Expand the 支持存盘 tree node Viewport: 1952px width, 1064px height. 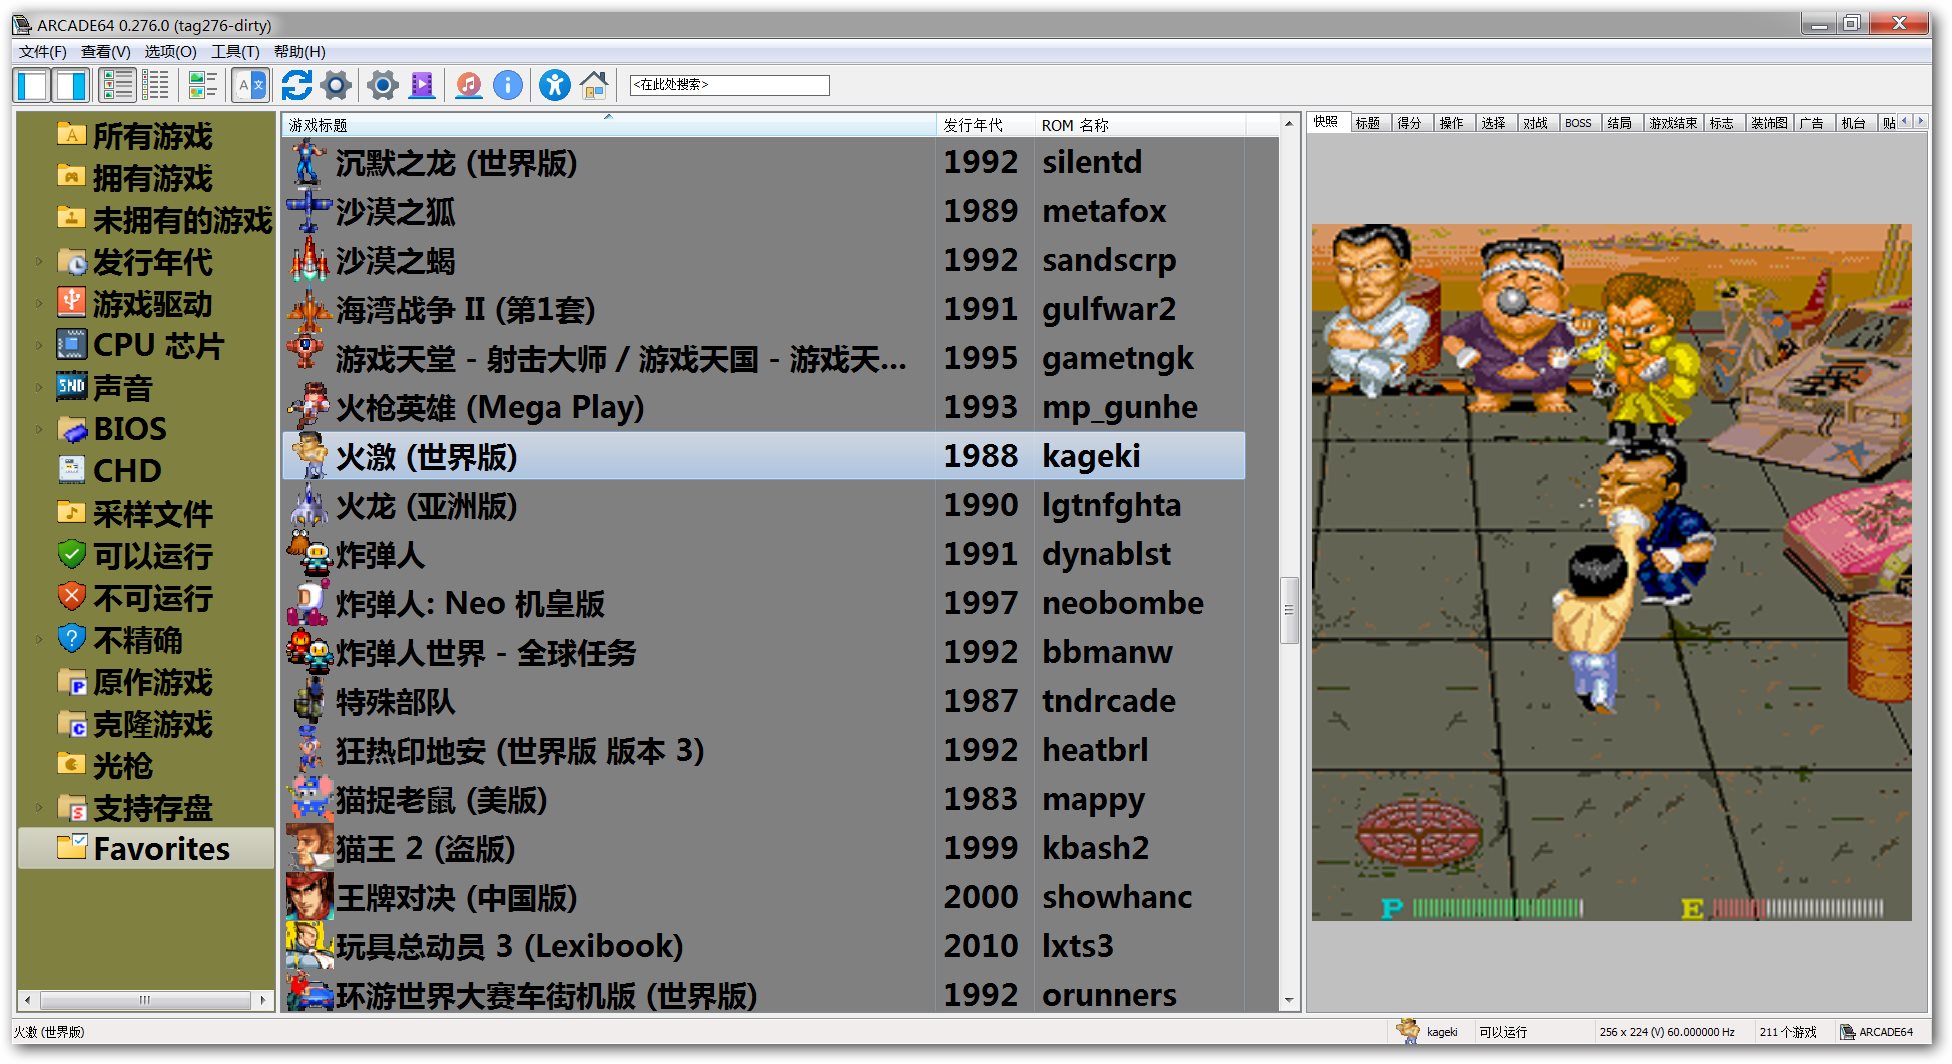(39, 808)
